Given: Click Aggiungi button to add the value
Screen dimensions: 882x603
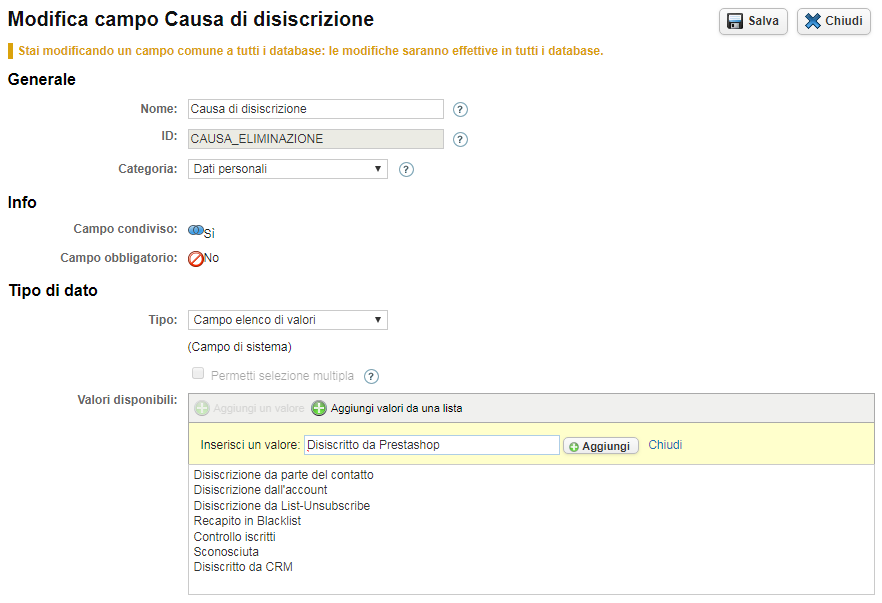Looking at the screenshot, I should click(x=601, y=446).
